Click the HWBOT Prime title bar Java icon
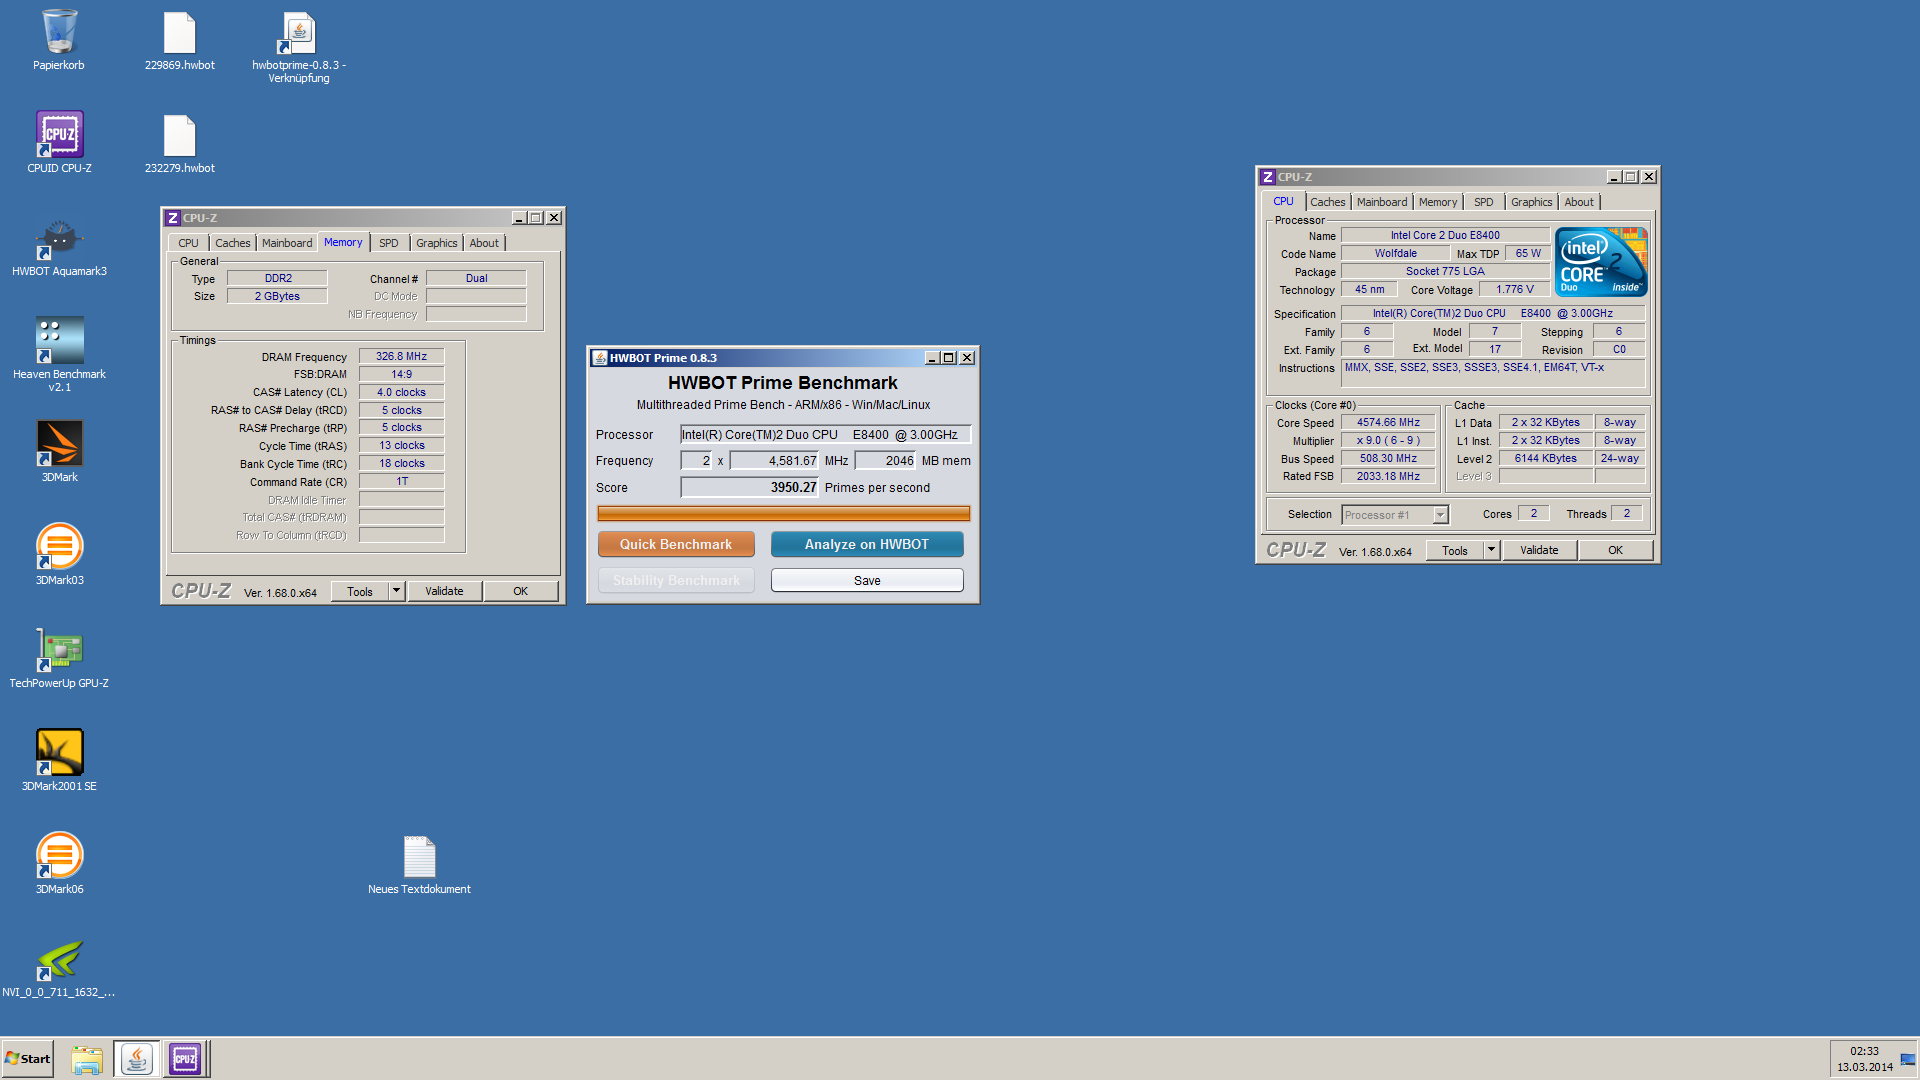The height and width of the screenshot is (1080, 1920). [600, 358]
